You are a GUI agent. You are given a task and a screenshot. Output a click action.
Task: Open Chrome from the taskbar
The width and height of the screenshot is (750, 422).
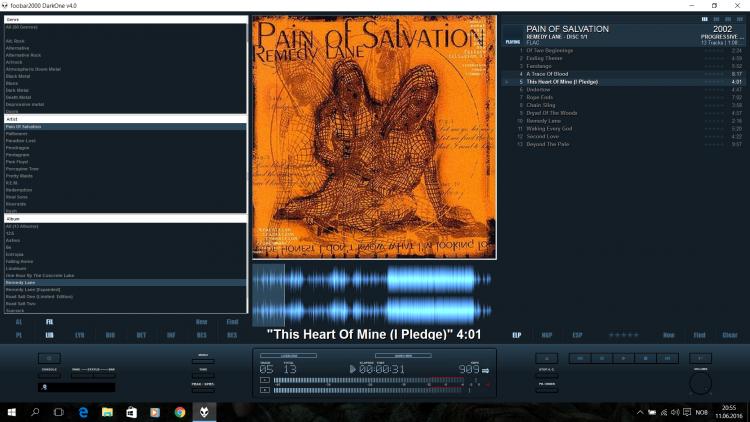point(180,412)
